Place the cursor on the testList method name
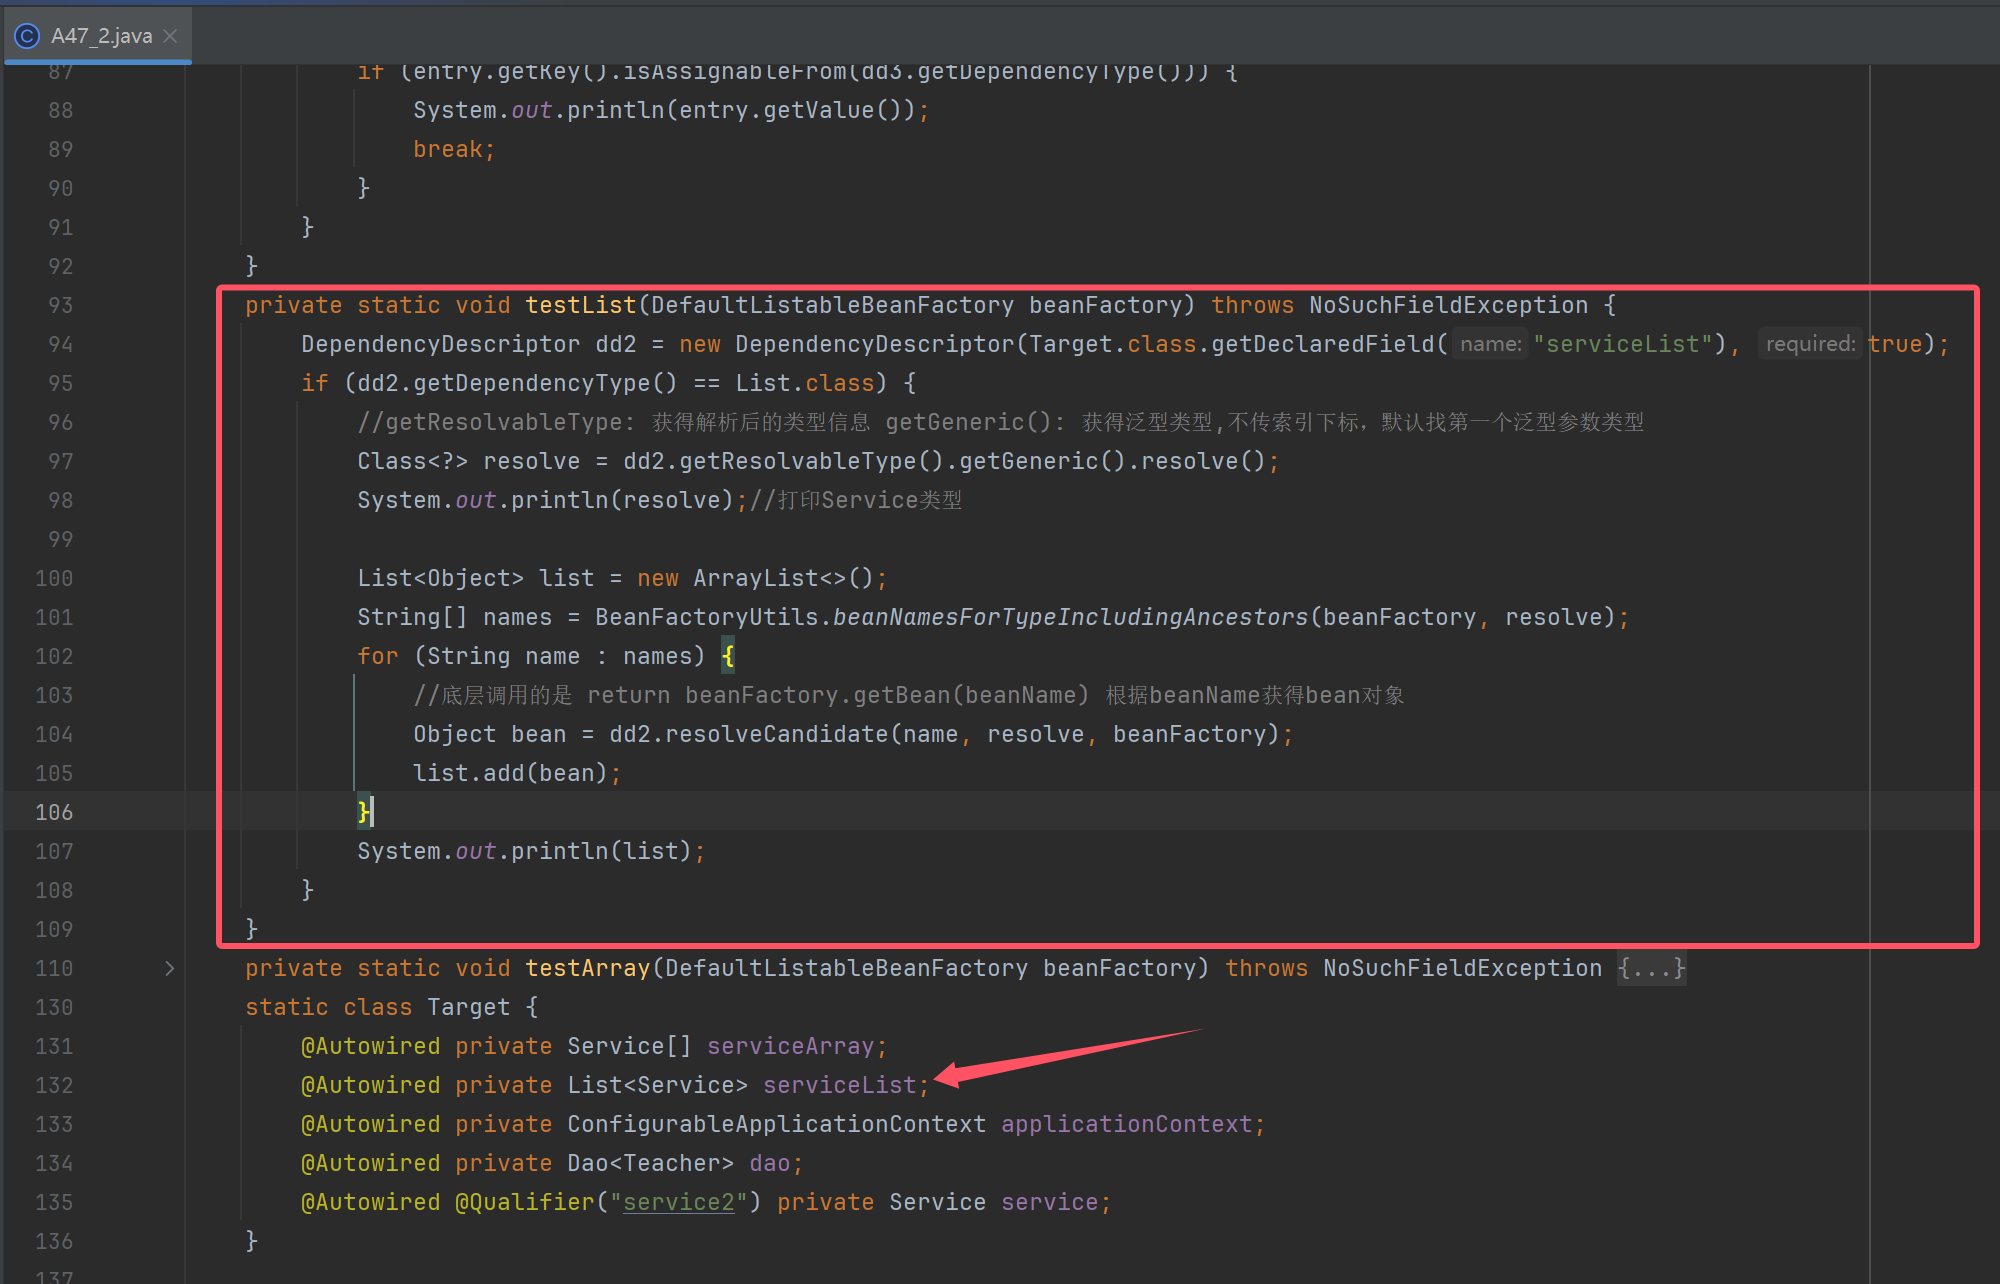 coord(581,305)
